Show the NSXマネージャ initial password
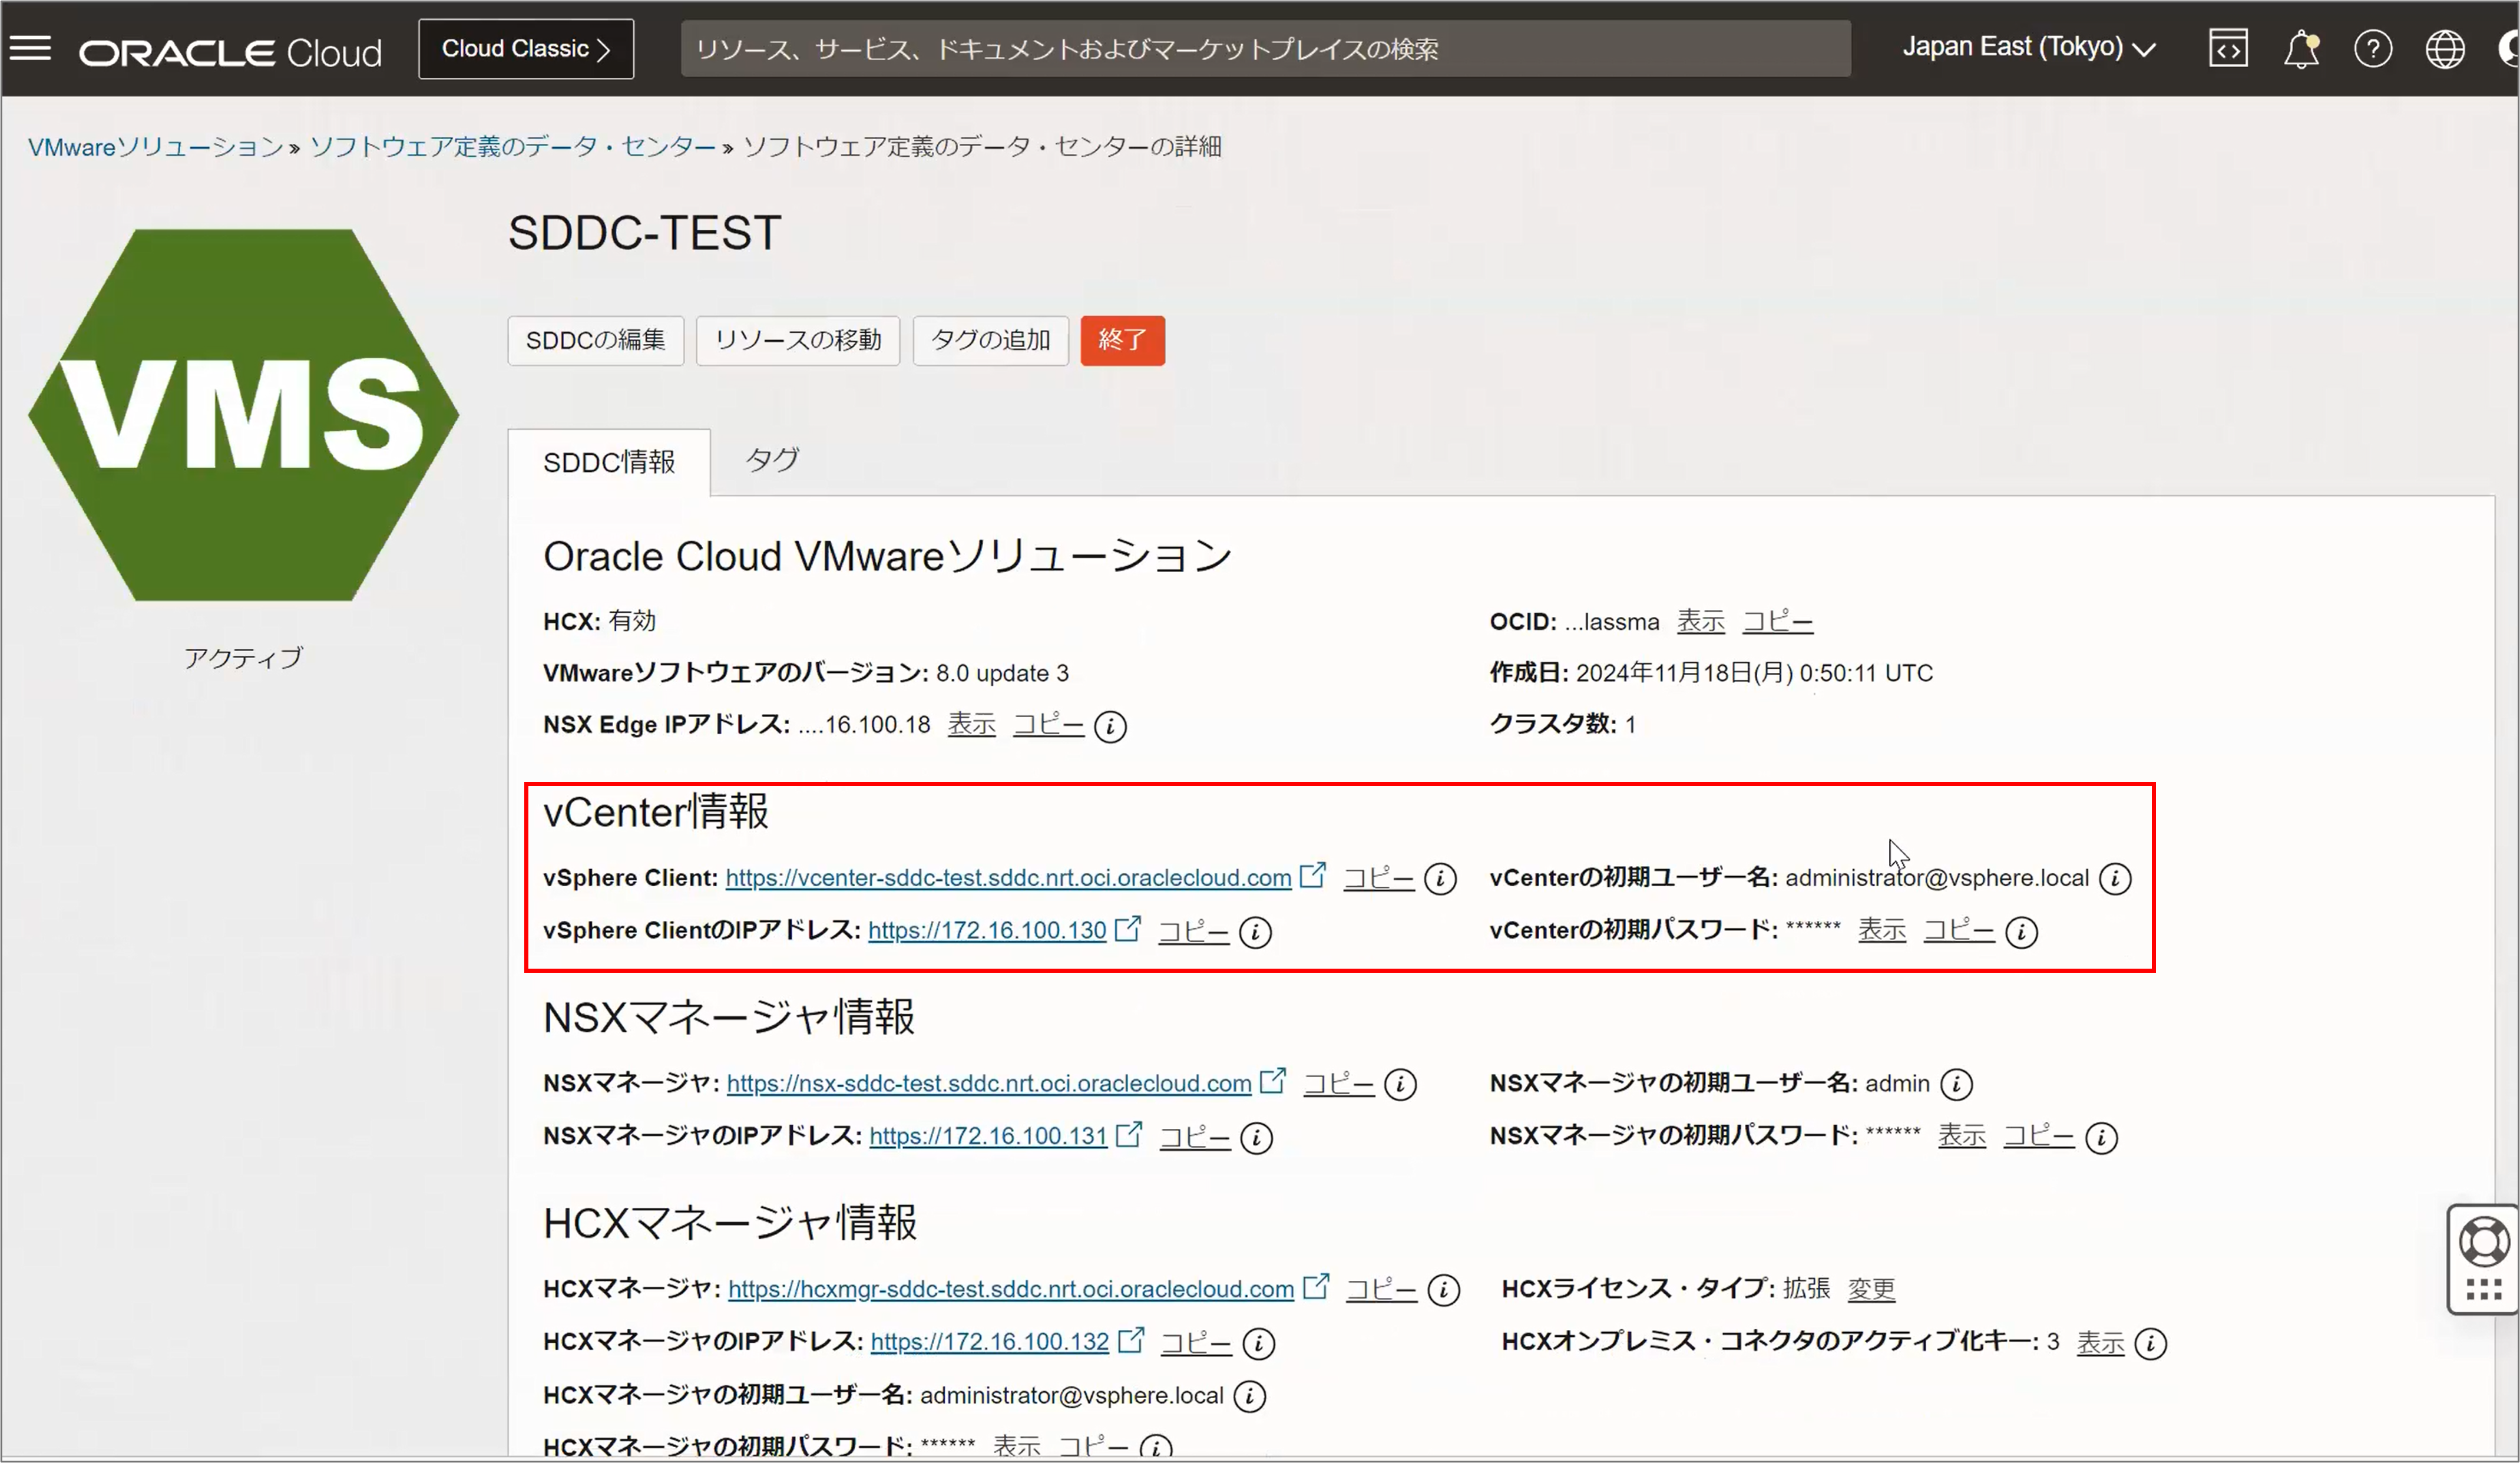Viewport: 2520px width, 1463px height. point(1961,1136)
